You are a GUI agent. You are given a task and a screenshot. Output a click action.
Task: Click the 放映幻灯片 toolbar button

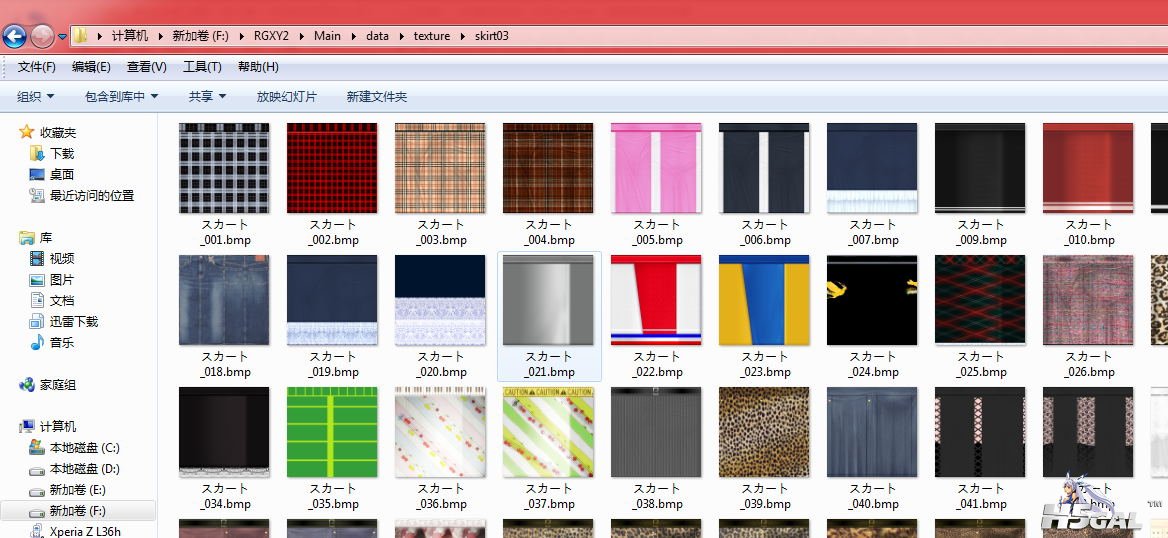287,97
